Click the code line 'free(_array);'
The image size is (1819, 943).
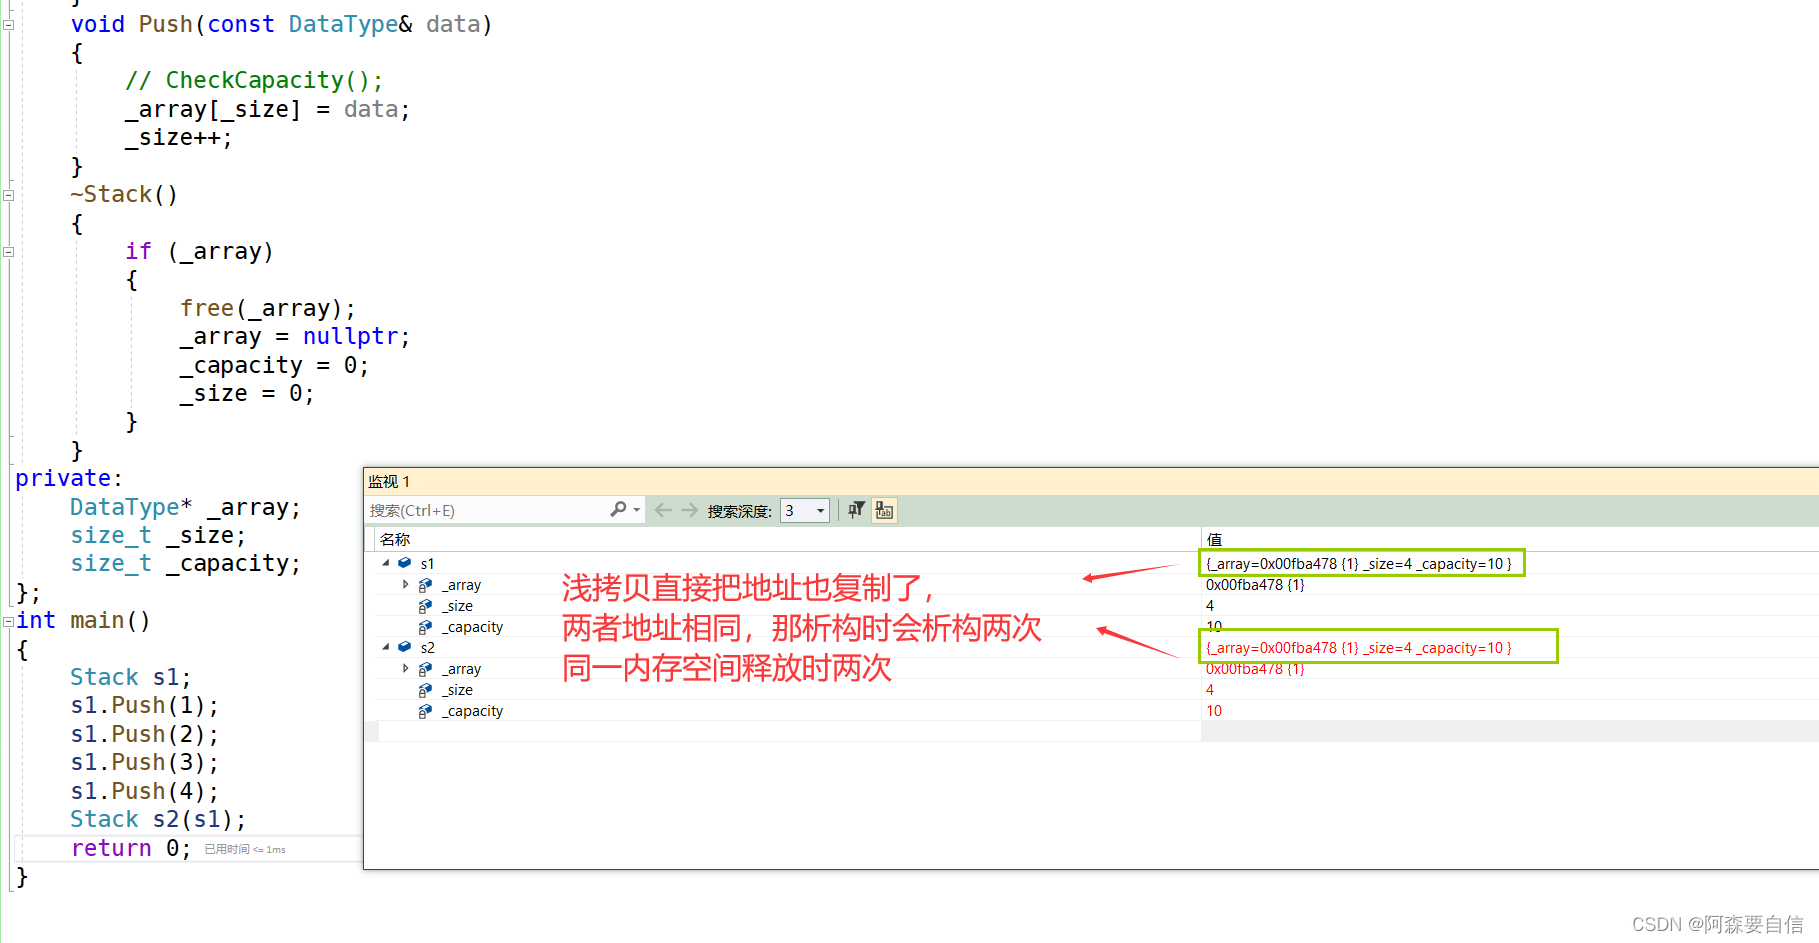pyautogui.click(x=268, y=308)
